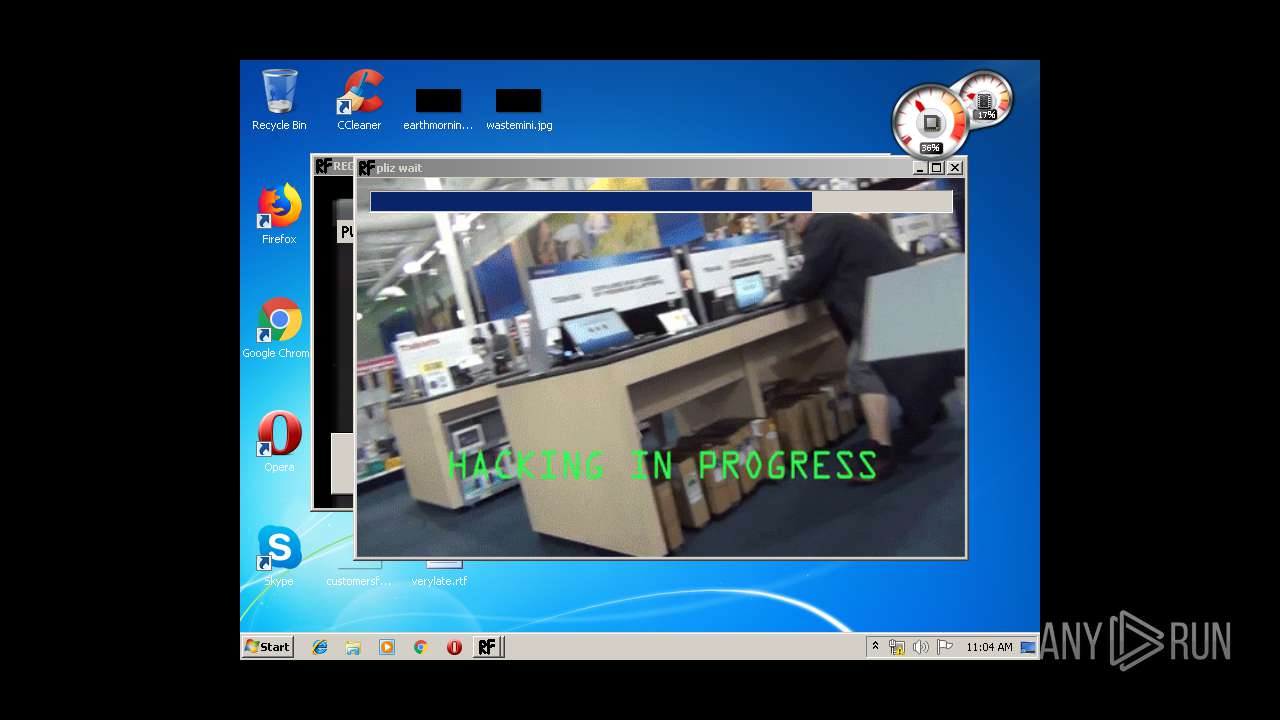Click the Opera icon in the taskbar

coord(454,647)
